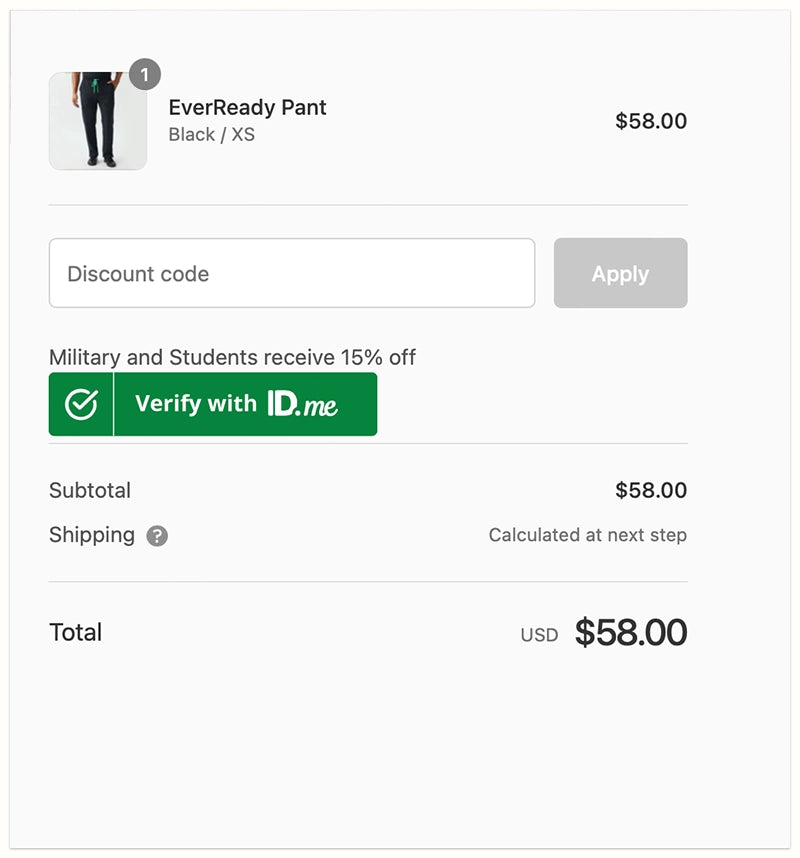Click the shipping help question mark icon
The height and width of the screenshot is (858, 800).
coord(157,536)
